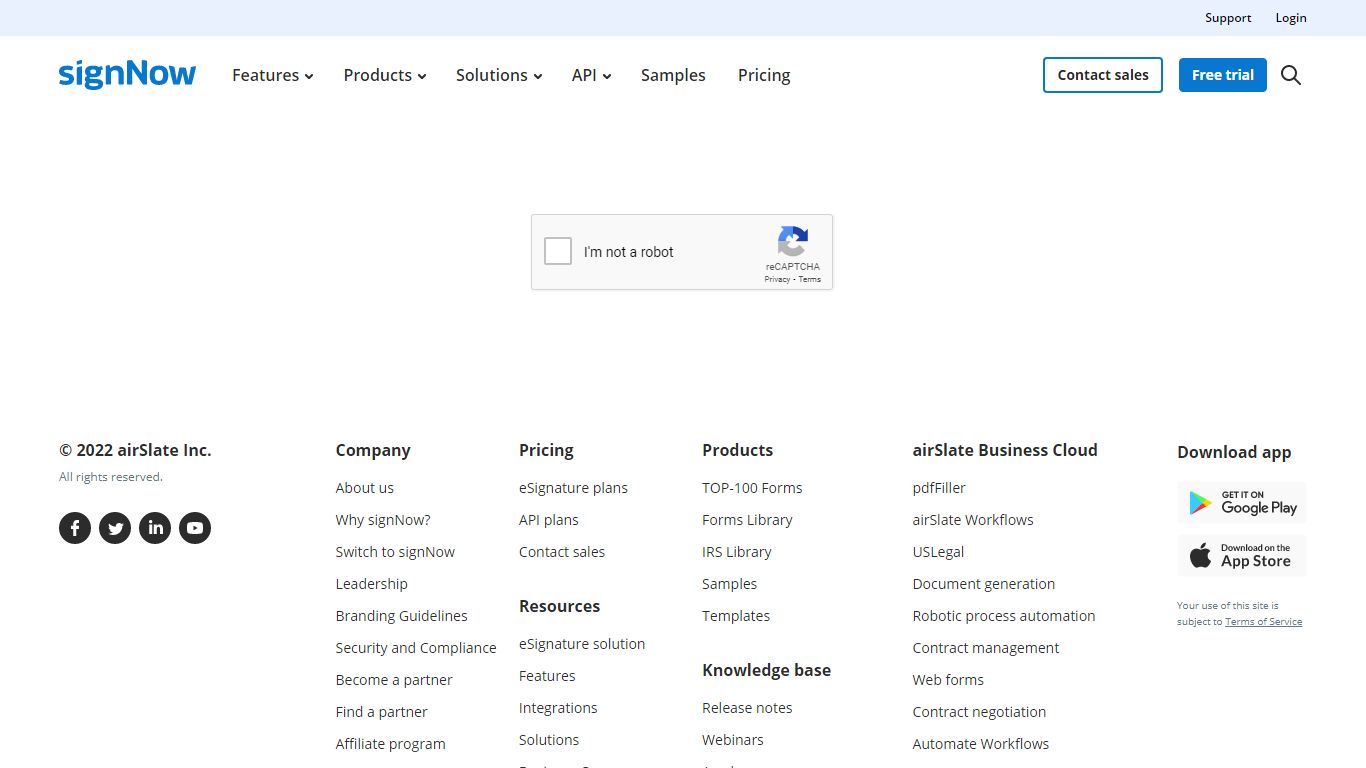This screenshot has height=768, width=1366.
Task: Visit the Facebook social icon
Action: pyautogui.click(x=75, y=528)
